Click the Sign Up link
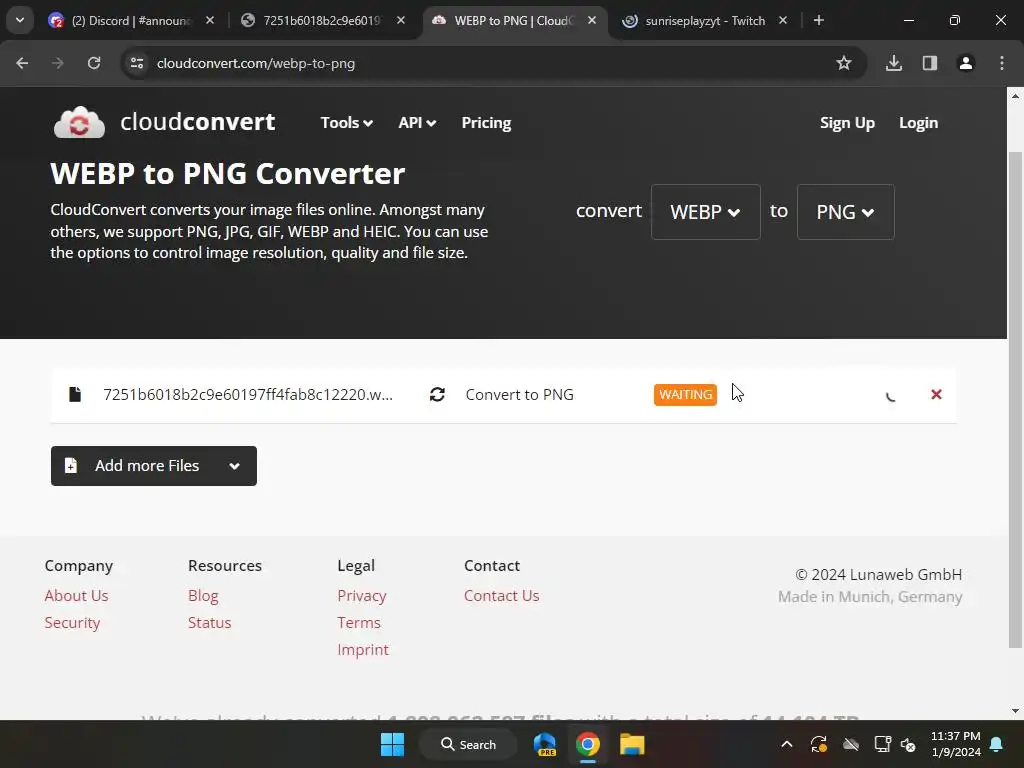1024x768 pixels. [x=847, y=123]
